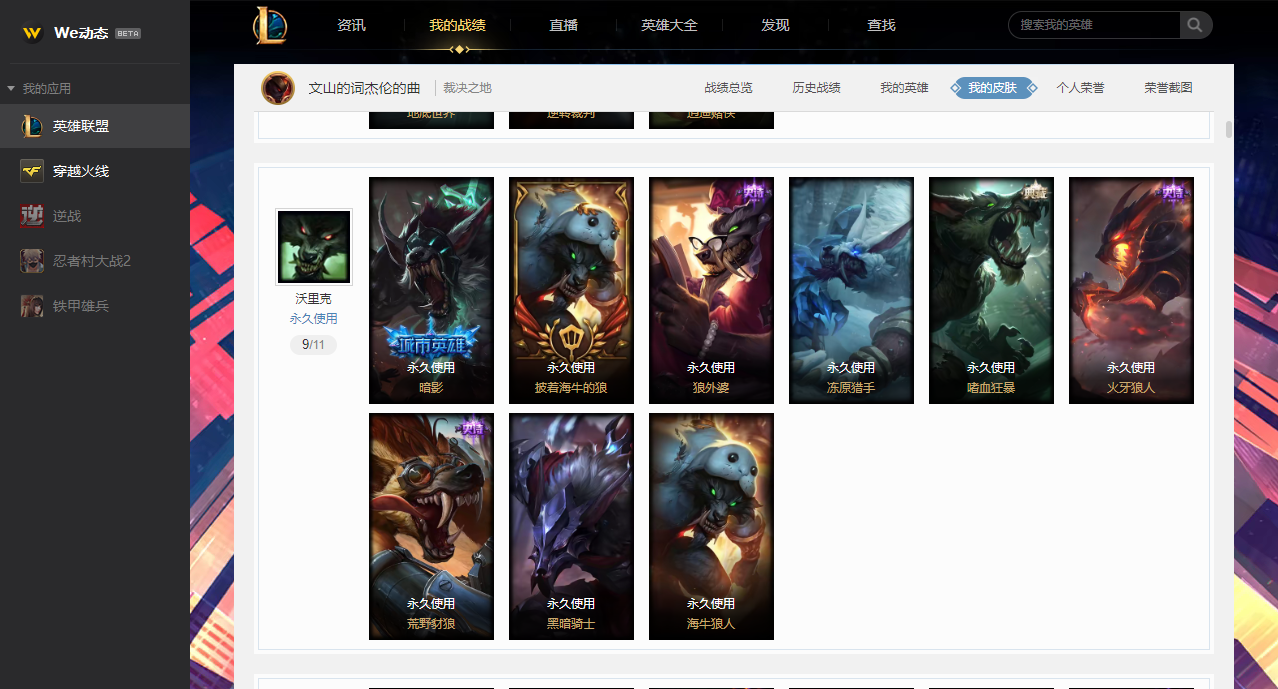Open 英雄联盟 sidebar app icon
Viewport: 1278px width, 689px height.
point(32,126)
